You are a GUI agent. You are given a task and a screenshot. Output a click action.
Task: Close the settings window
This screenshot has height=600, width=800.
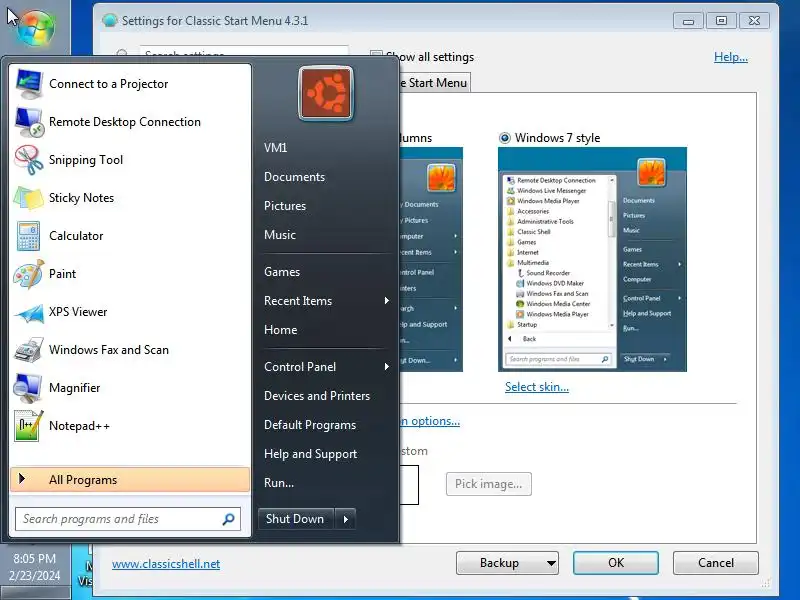click(x=754, y=21)
